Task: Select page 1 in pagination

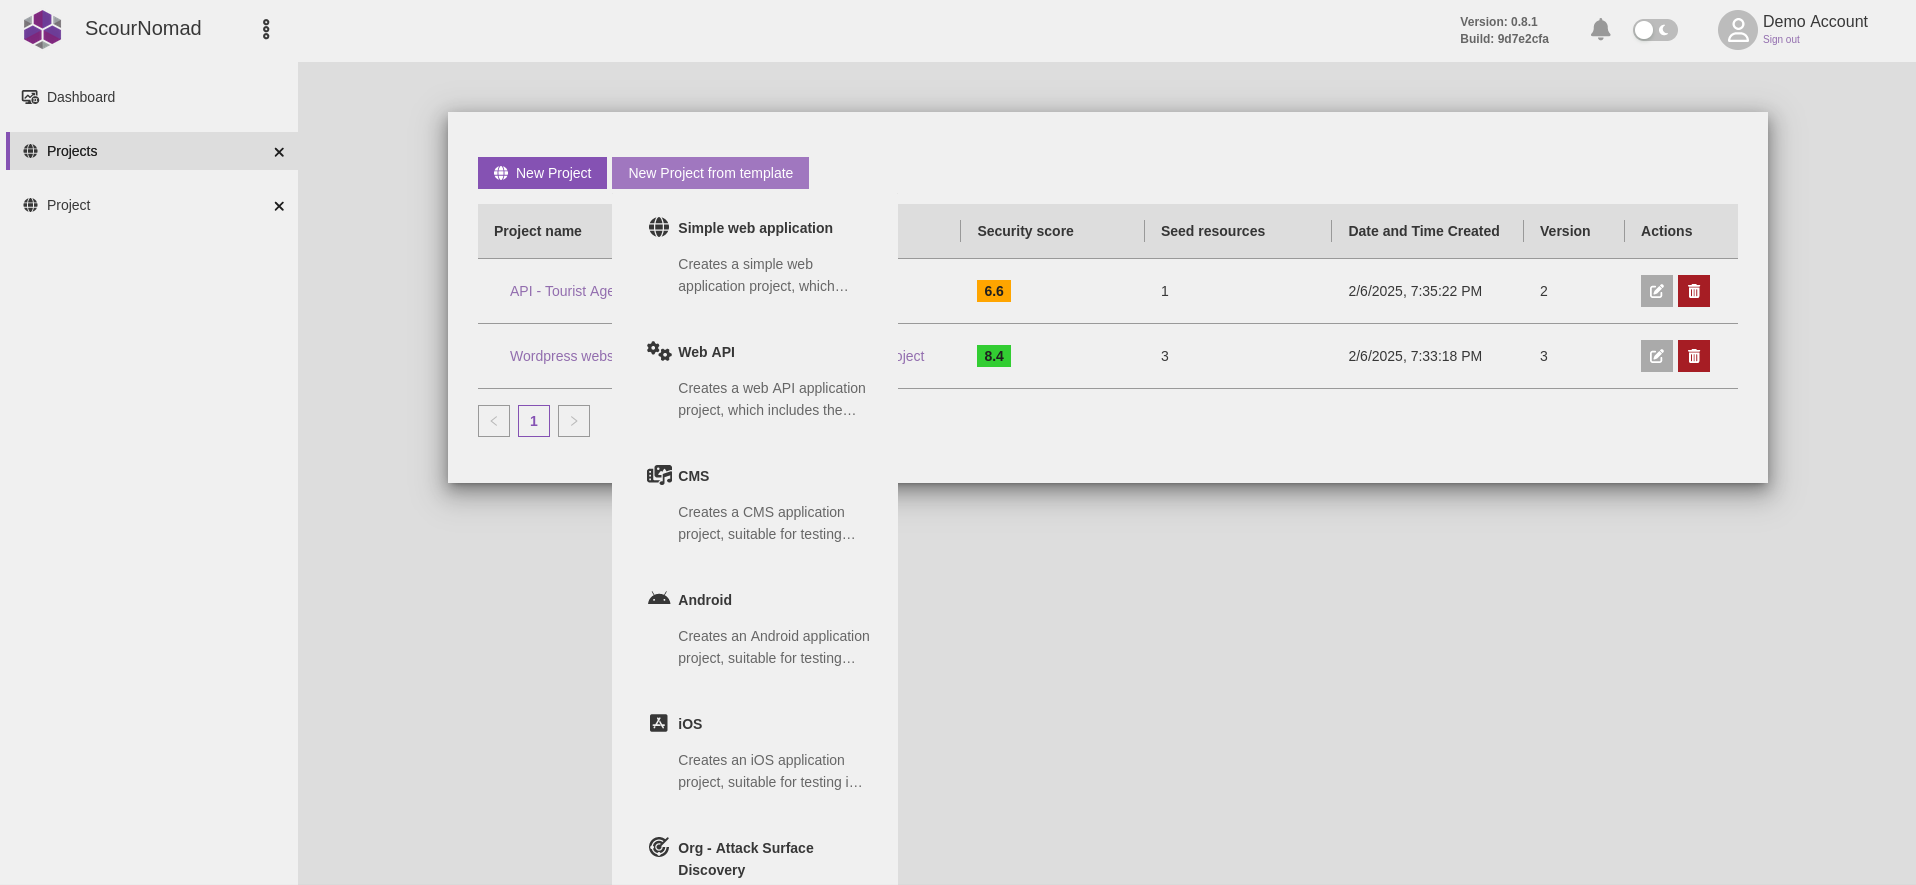Action: pos(534,421)
